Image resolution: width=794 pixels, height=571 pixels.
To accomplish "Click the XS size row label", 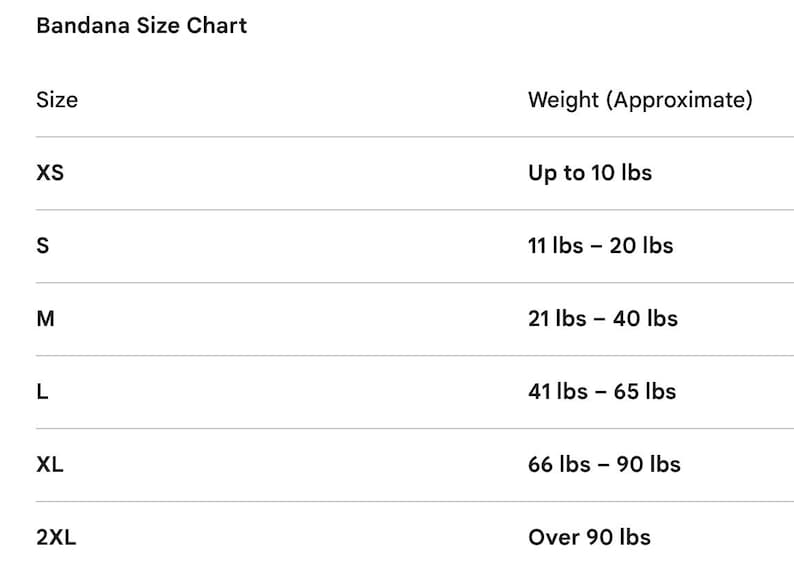I will [x=50, y=173].
